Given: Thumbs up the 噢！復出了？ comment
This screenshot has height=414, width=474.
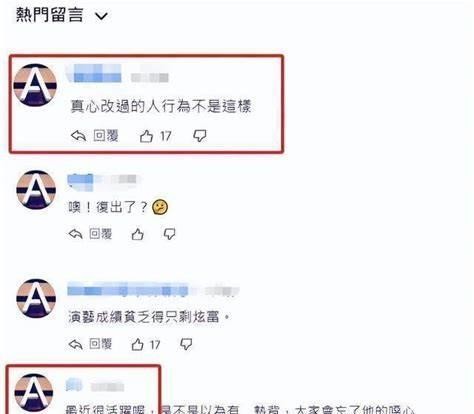Looking at the screenshot, I should pyautogui.click(x=137, y=234).
